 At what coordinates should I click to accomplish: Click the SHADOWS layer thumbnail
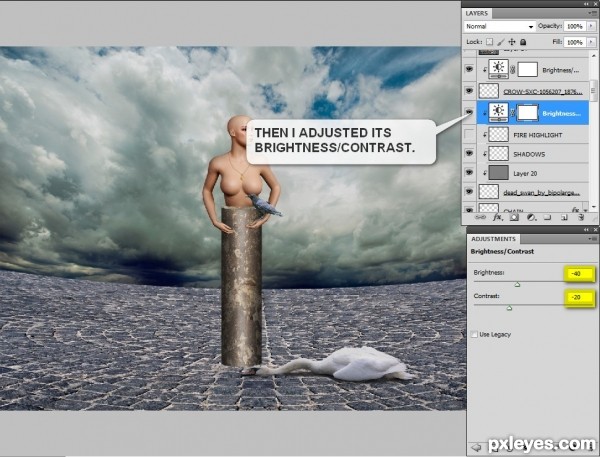pyautogui.click(x=499, y=153)
